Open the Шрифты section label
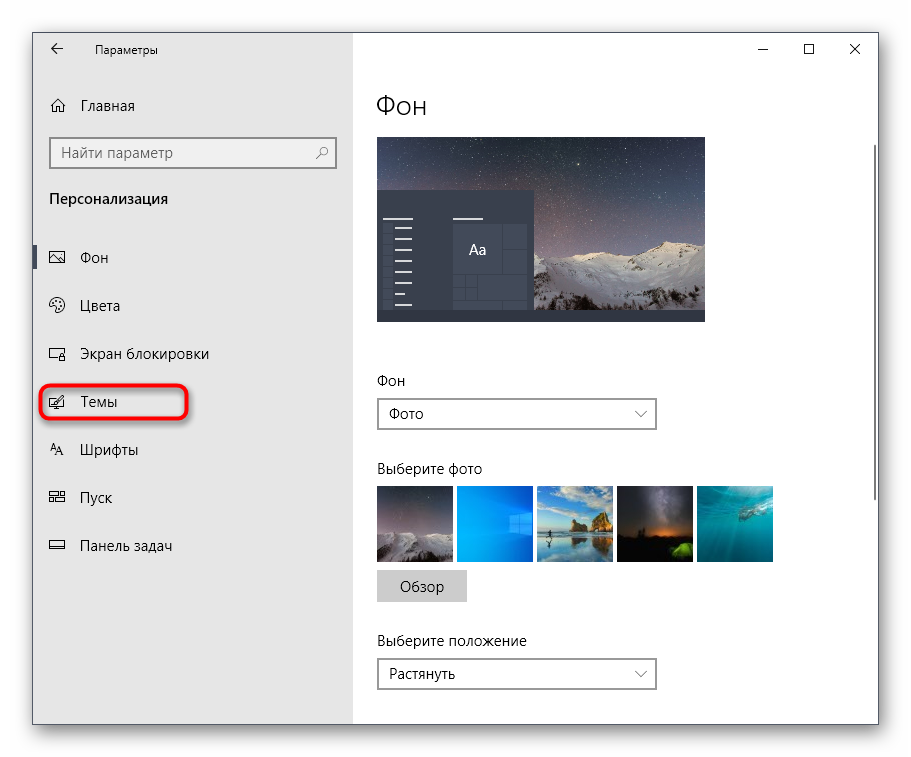The image size is (911, 757). click(x=109, y=450)
